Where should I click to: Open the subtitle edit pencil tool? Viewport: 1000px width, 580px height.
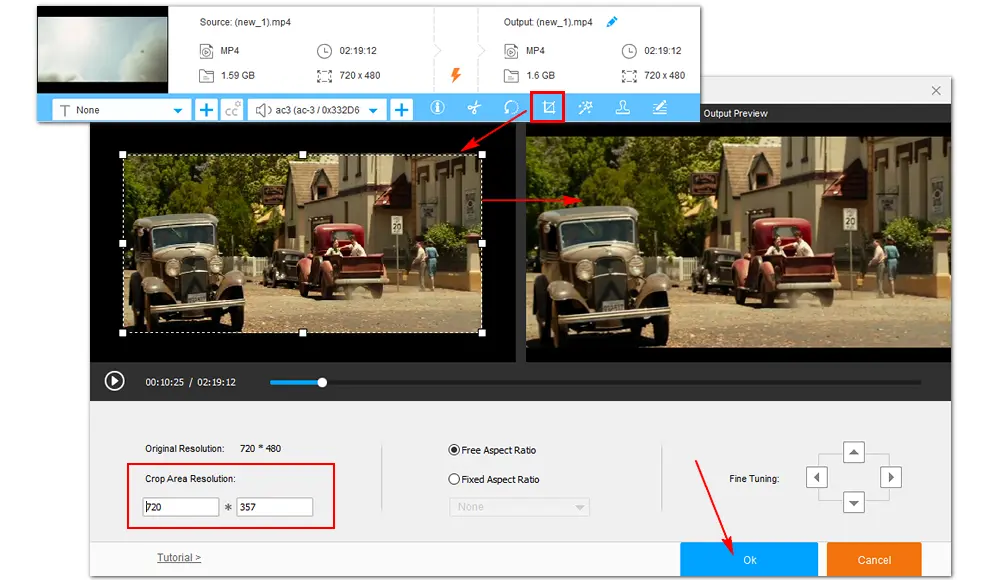point(659,108)
